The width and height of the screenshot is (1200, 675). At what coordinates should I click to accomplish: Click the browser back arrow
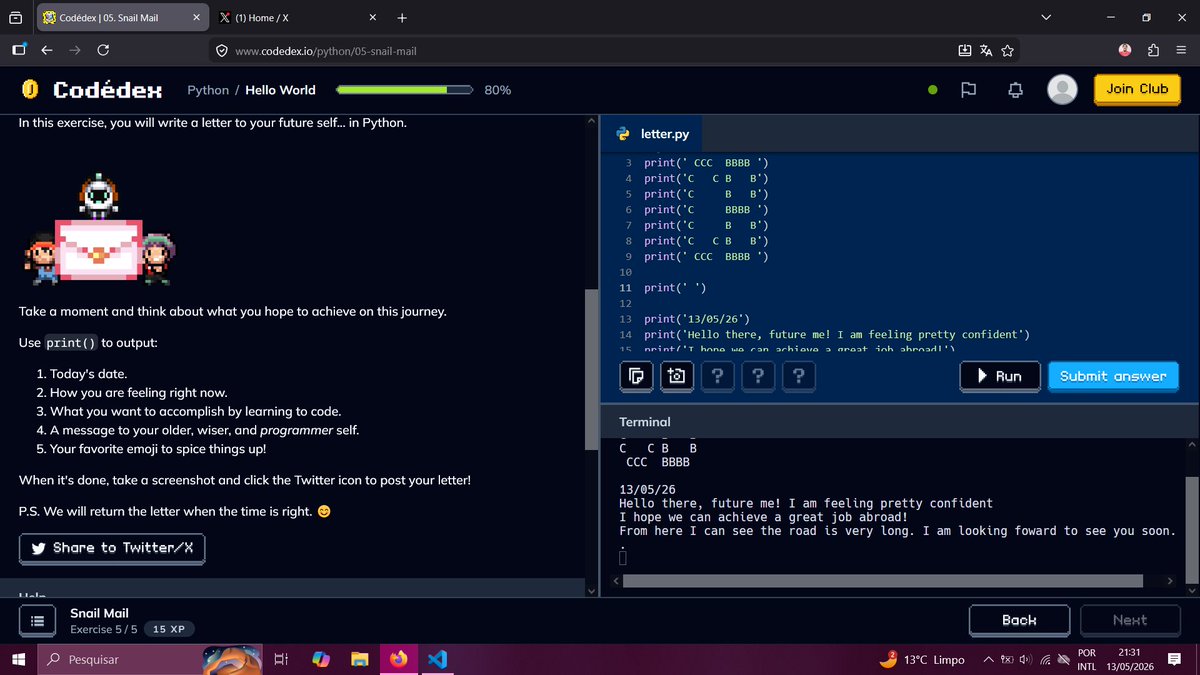tap(47, 49)
